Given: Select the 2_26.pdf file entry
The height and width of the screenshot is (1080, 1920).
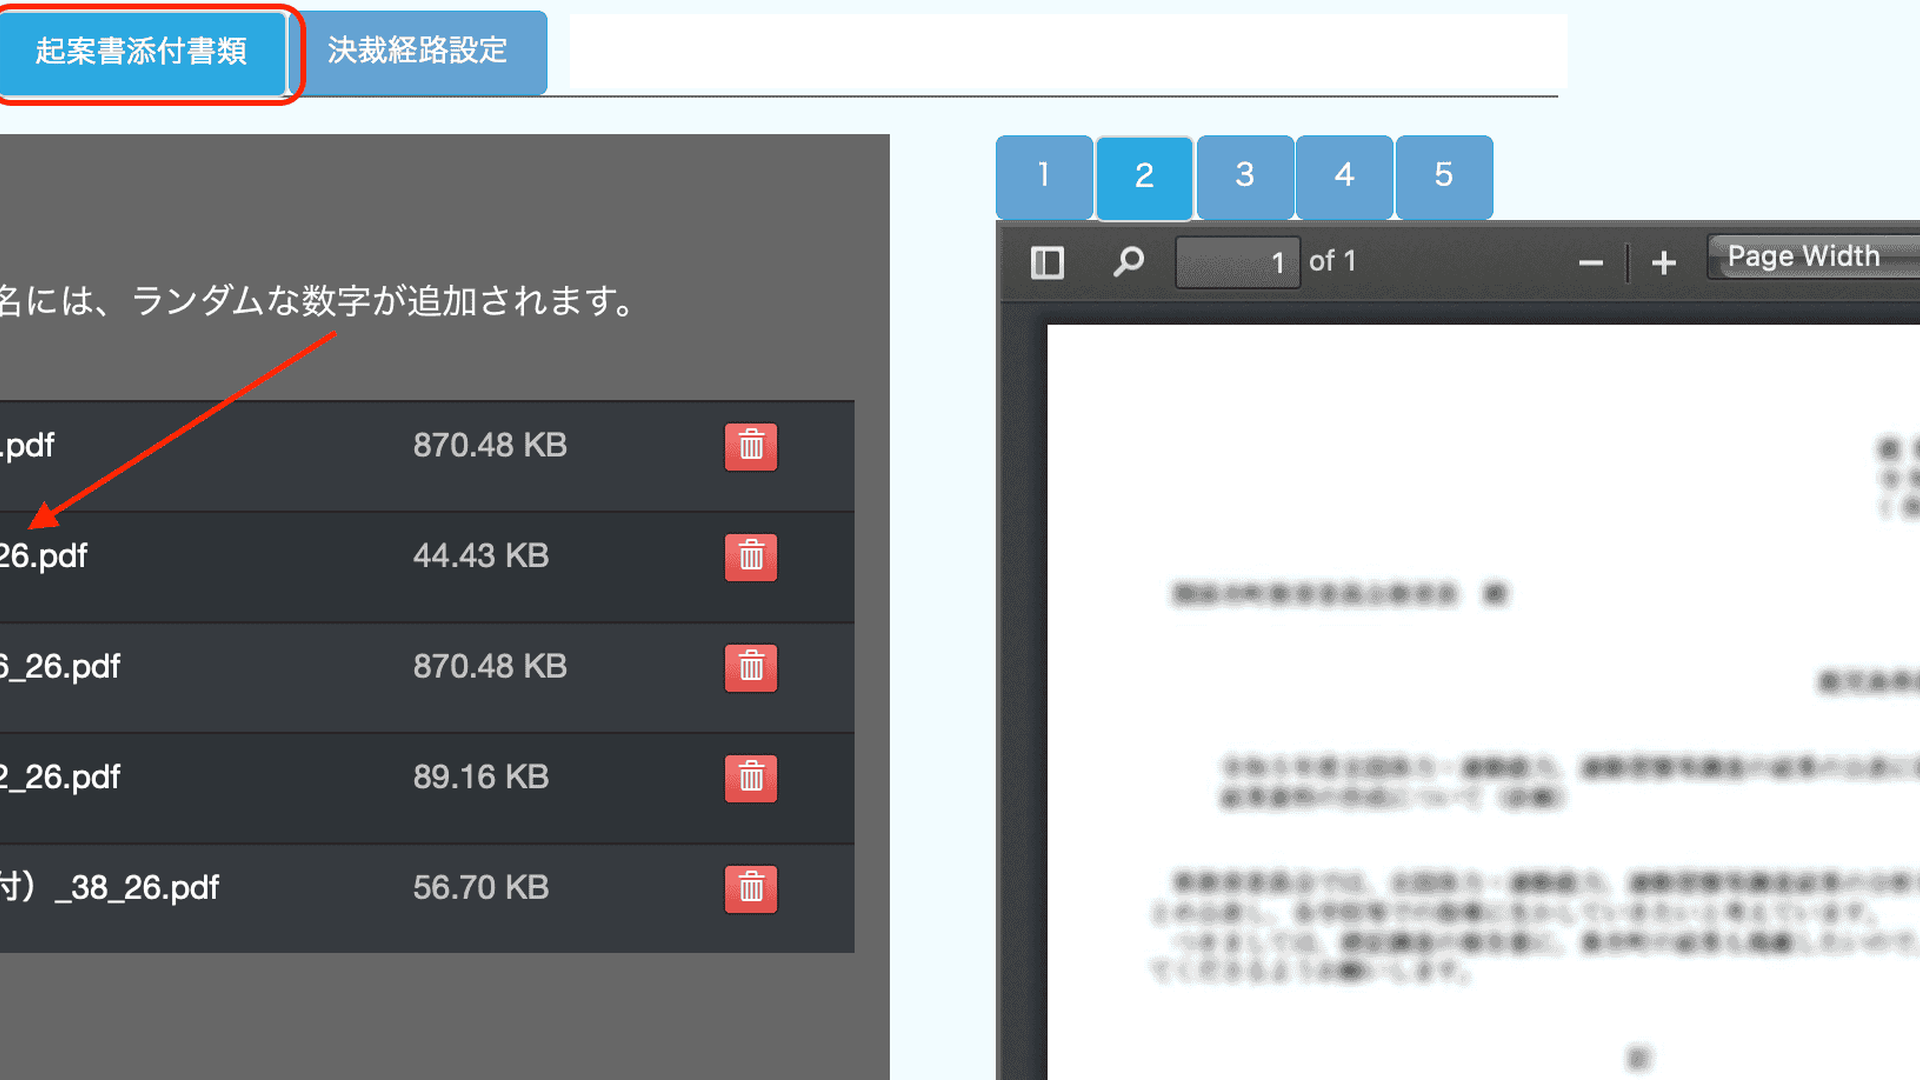Looking at the screenshot, I should pyautogui.click(x=60, y=777).
